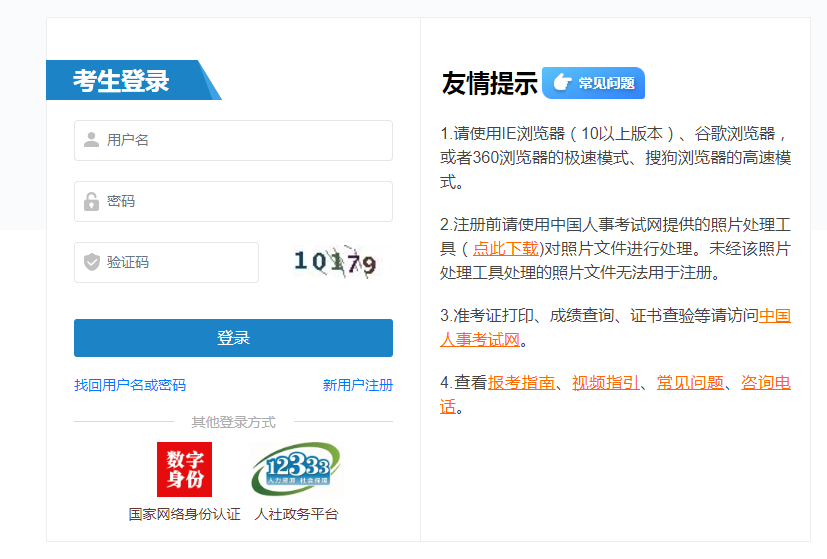Open 点此下载 photo tool download link
827x559 pixels.
(x=505, y=248)
